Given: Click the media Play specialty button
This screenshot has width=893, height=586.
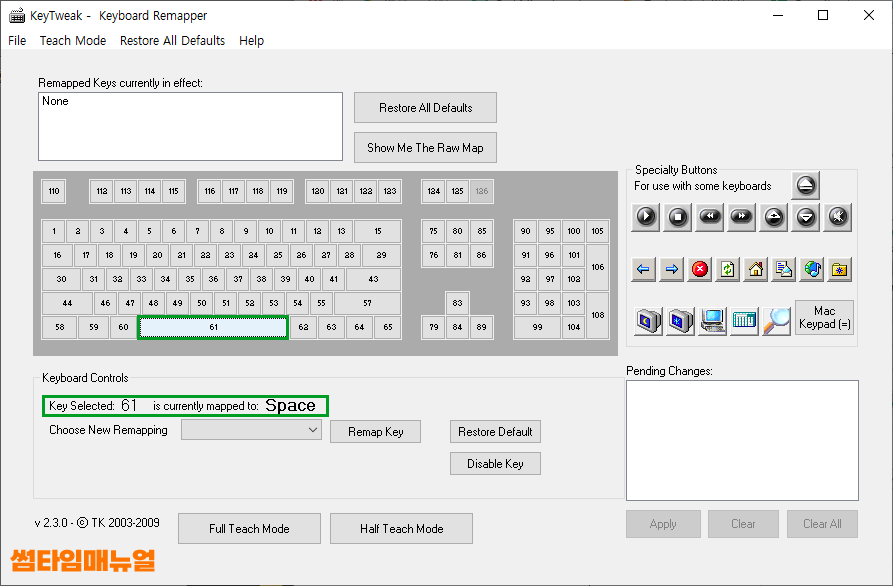Looking at the screenshot, I should [x=646, y=217].
